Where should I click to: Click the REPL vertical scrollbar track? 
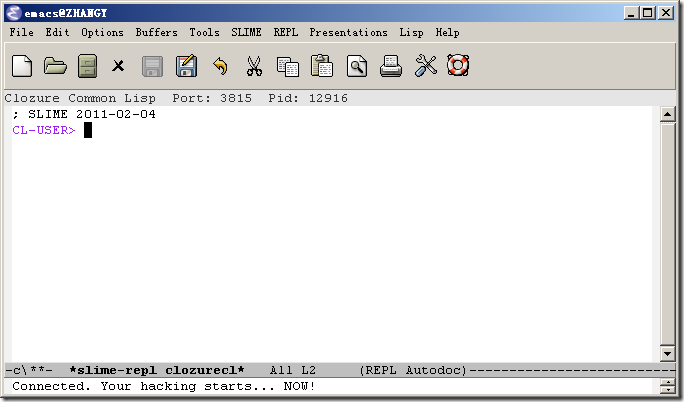pos(667,234)
